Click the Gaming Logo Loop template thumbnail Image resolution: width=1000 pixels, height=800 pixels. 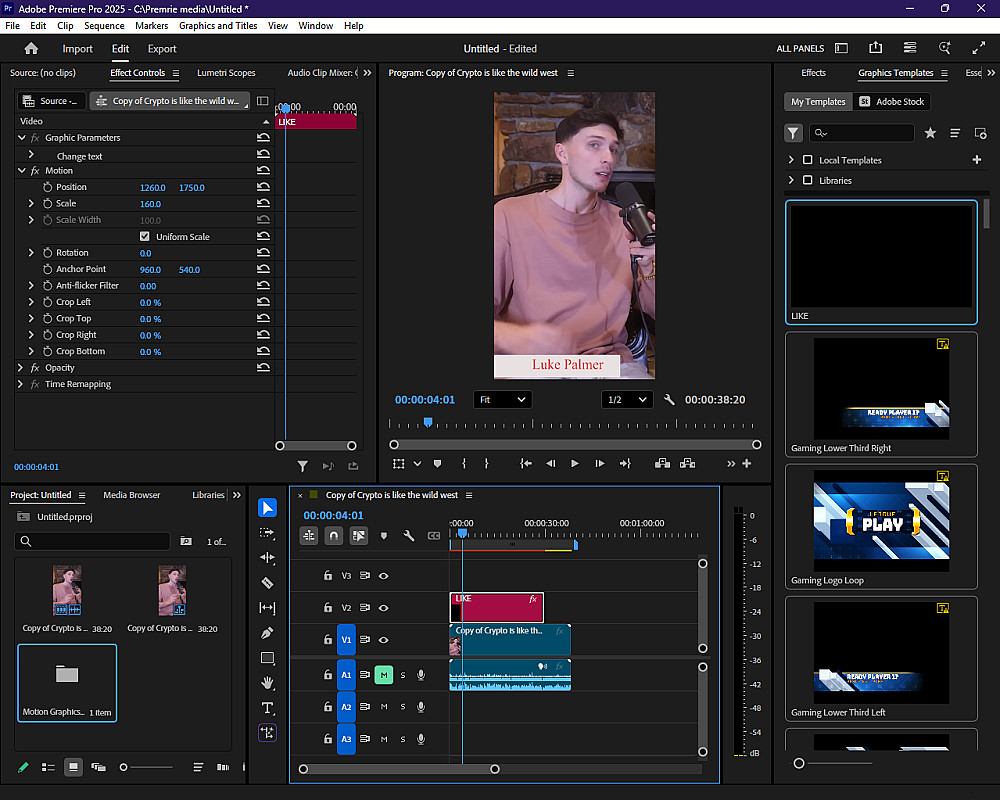881,518
